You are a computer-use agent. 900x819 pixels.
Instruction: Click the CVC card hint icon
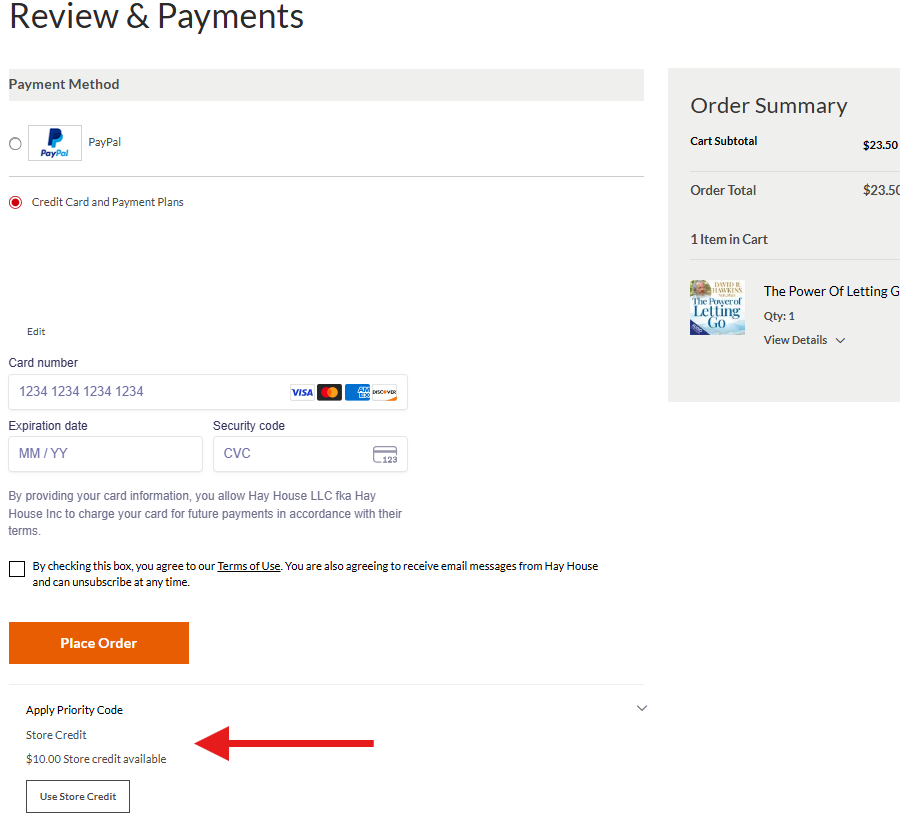tap(385, 455)
